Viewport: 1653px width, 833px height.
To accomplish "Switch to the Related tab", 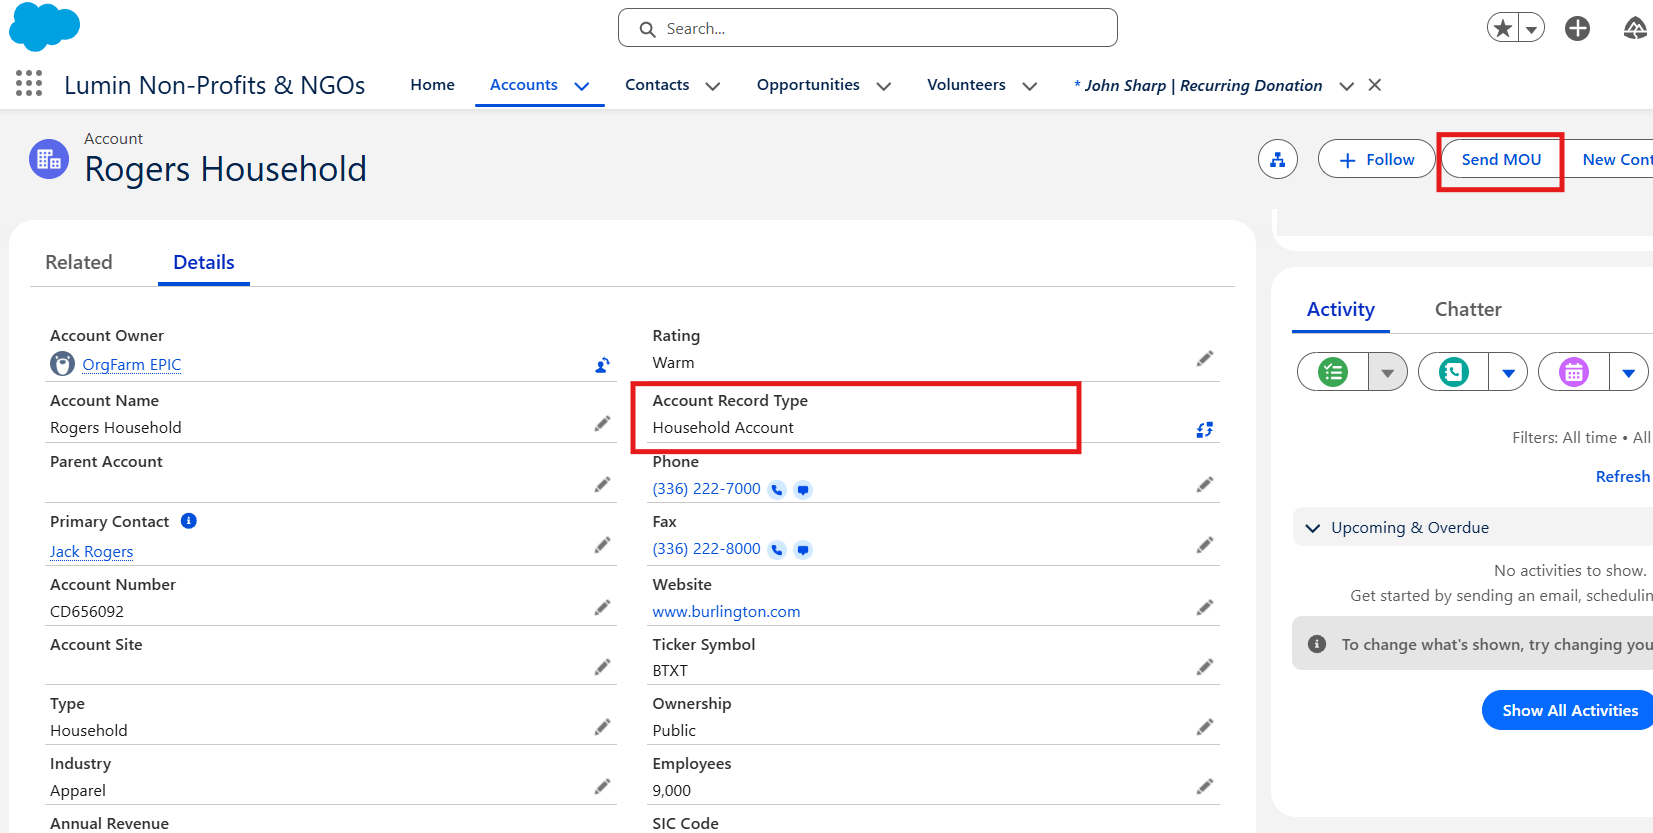I will 79,262.
